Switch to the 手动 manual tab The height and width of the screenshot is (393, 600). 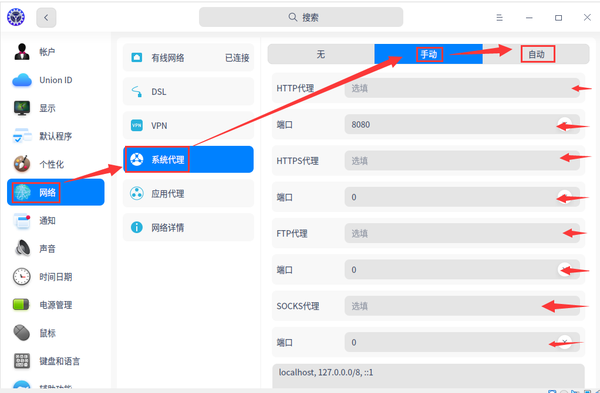pos(429,54)
